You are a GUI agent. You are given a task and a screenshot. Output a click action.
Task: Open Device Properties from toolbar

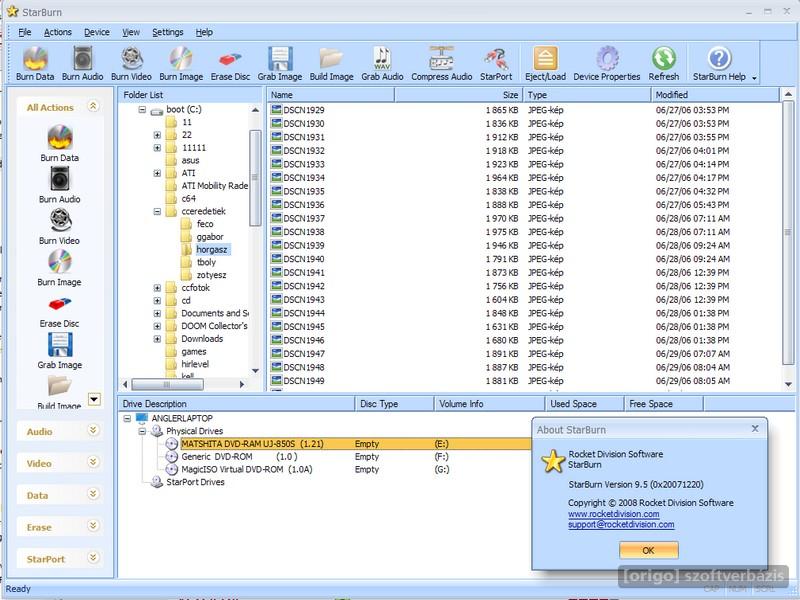(x=607, y=64)
